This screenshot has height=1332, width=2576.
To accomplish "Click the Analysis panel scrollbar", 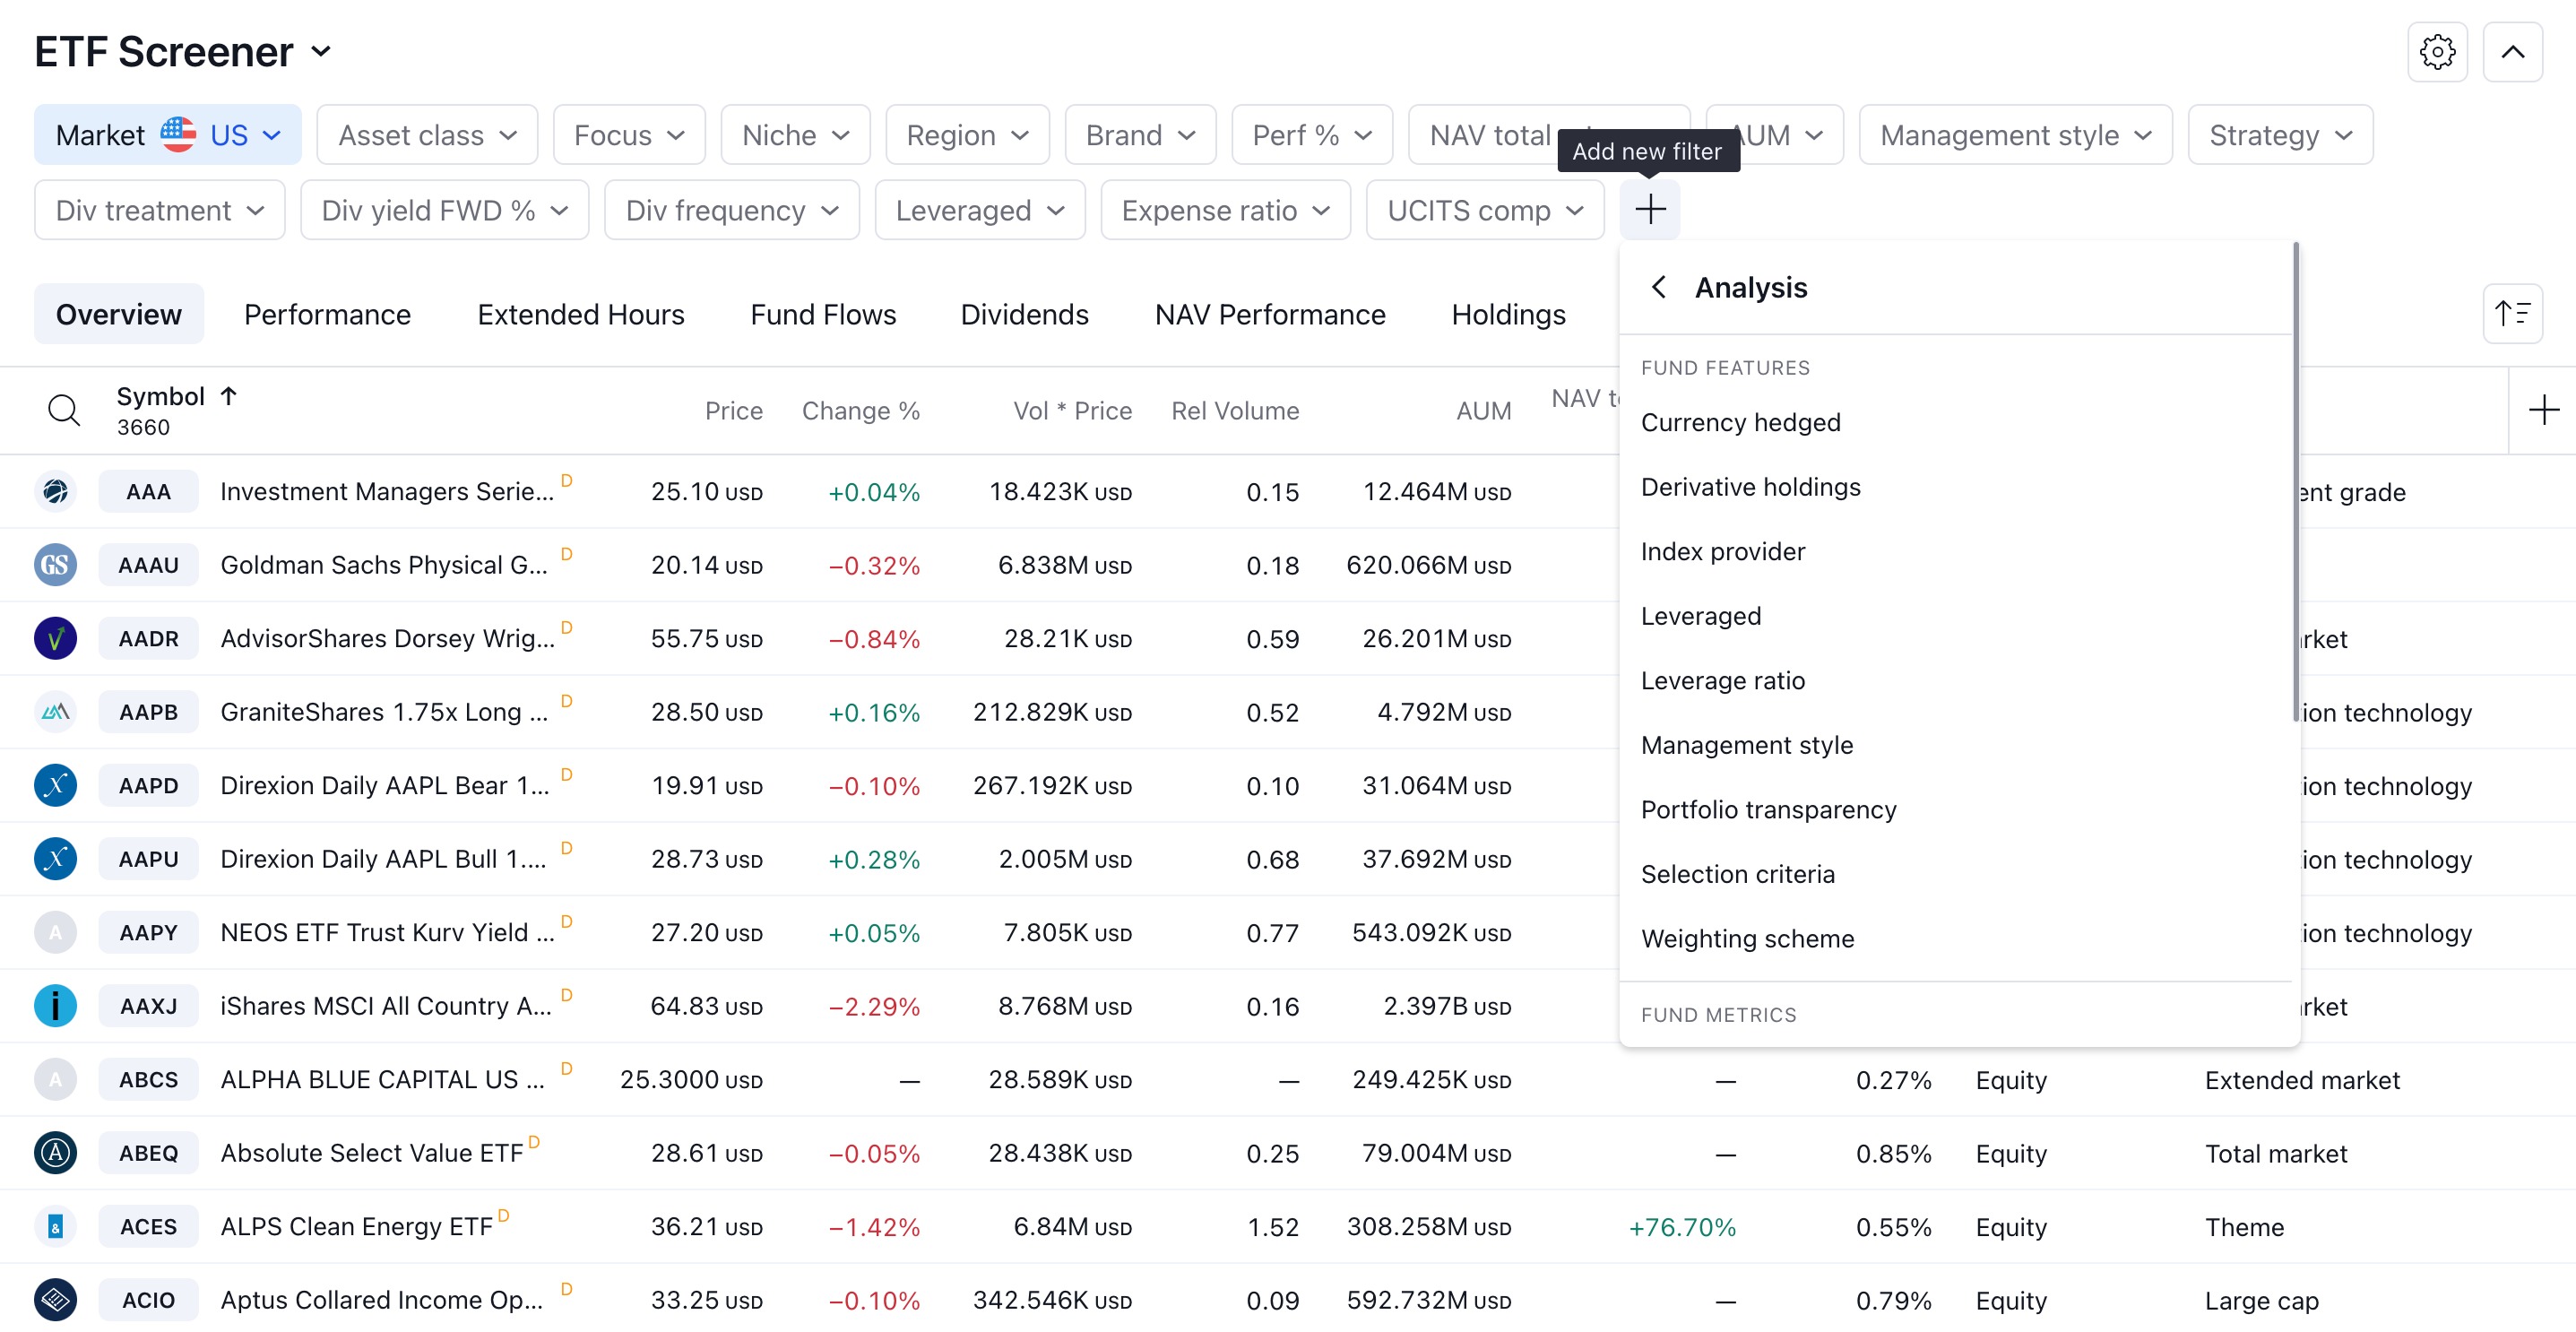I will (2295, 480).
